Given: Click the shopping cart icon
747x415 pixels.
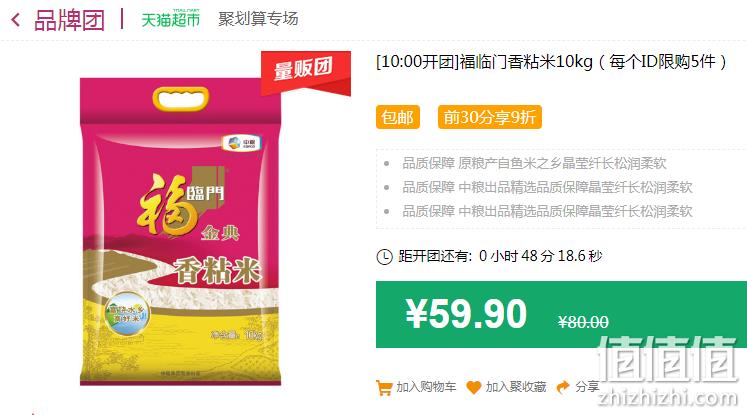Looking at the screenshot, I should pos(384,387).
